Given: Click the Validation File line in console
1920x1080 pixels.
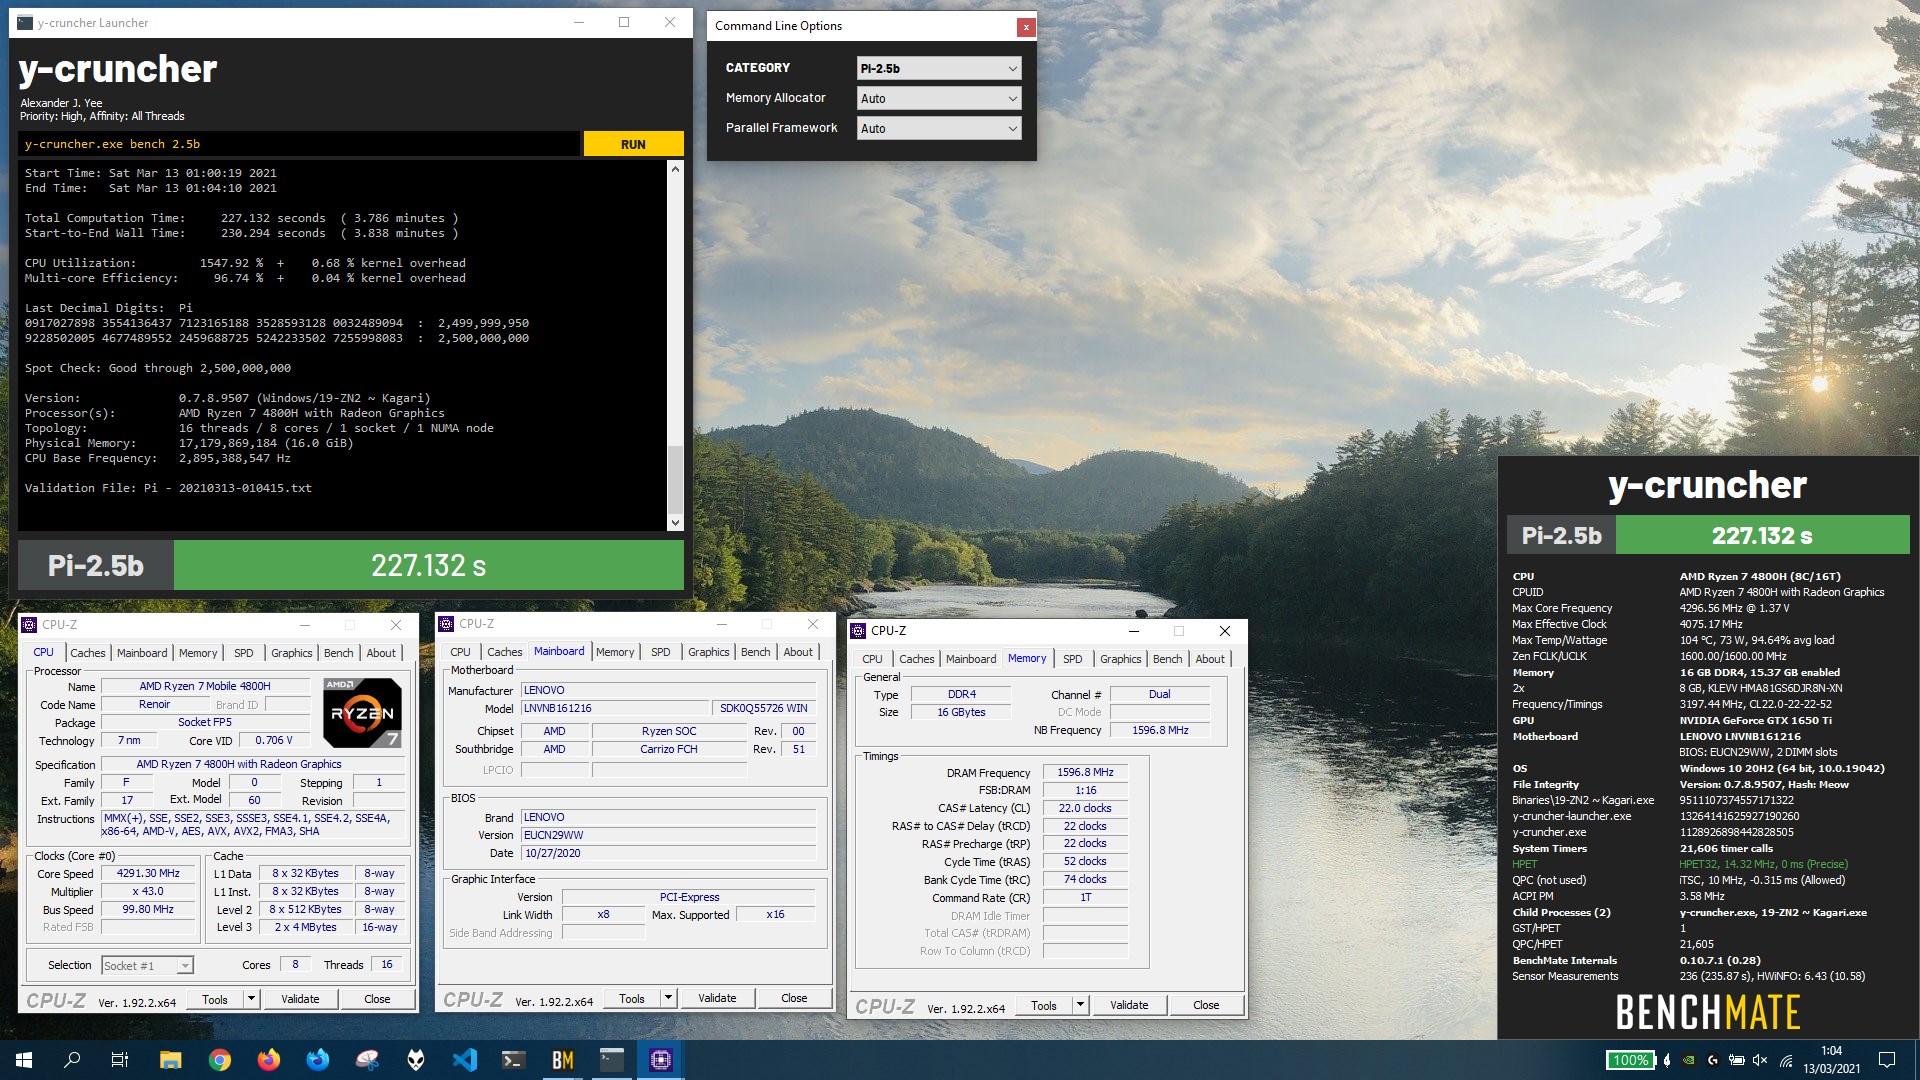Looking at the screenshot, I should coord(168,488).
